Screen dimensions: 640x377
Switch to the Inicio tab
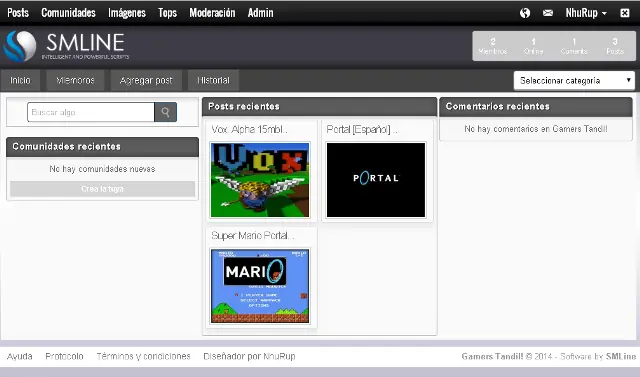pyautogui.click(x=20, y=80)
